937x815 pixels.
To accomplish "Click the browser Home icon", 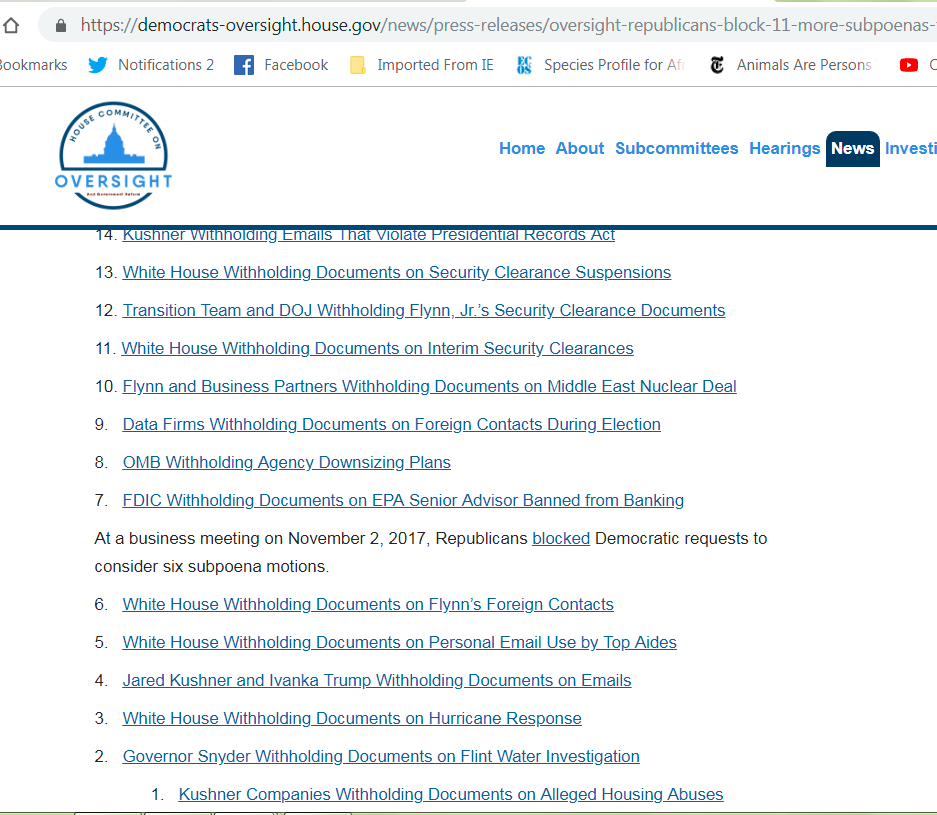I will coord(11,25).
